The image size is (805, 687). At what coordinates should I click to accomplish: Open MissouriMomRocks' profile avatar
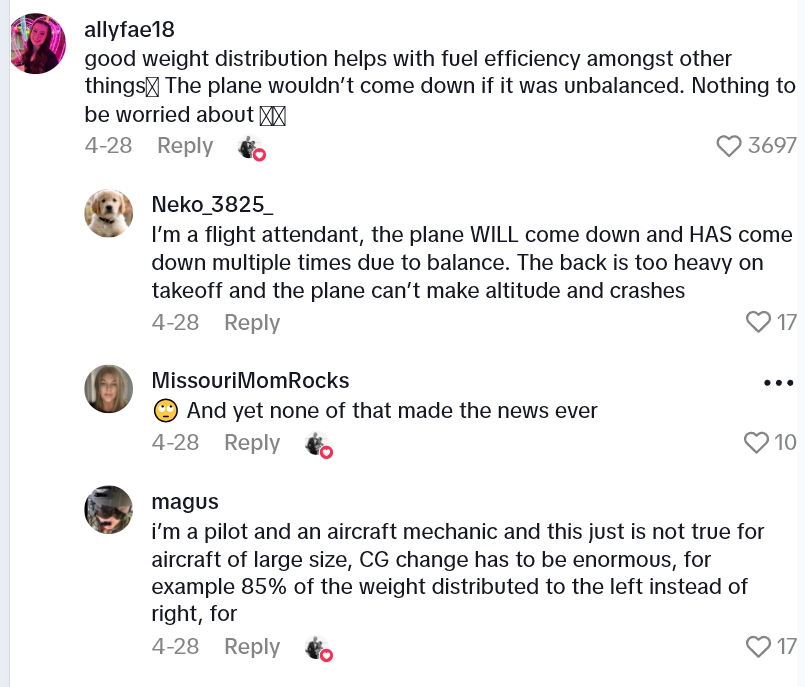point(109,388)
